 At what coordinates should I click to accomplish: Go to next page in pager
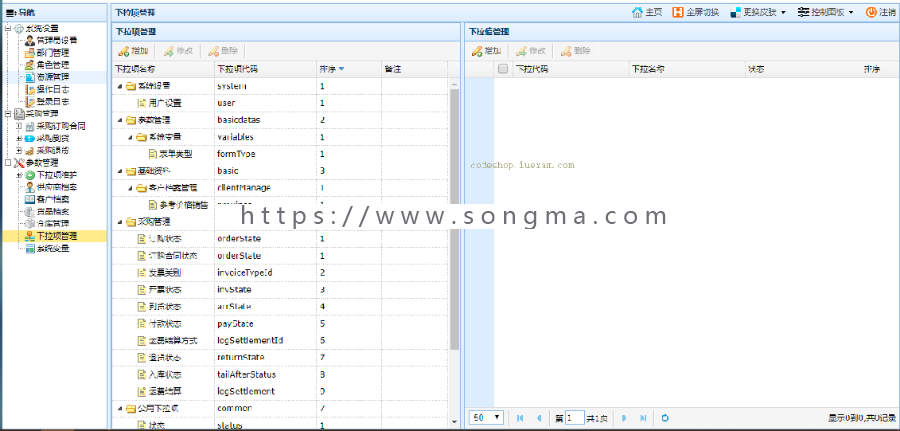(x=624, y=418)
